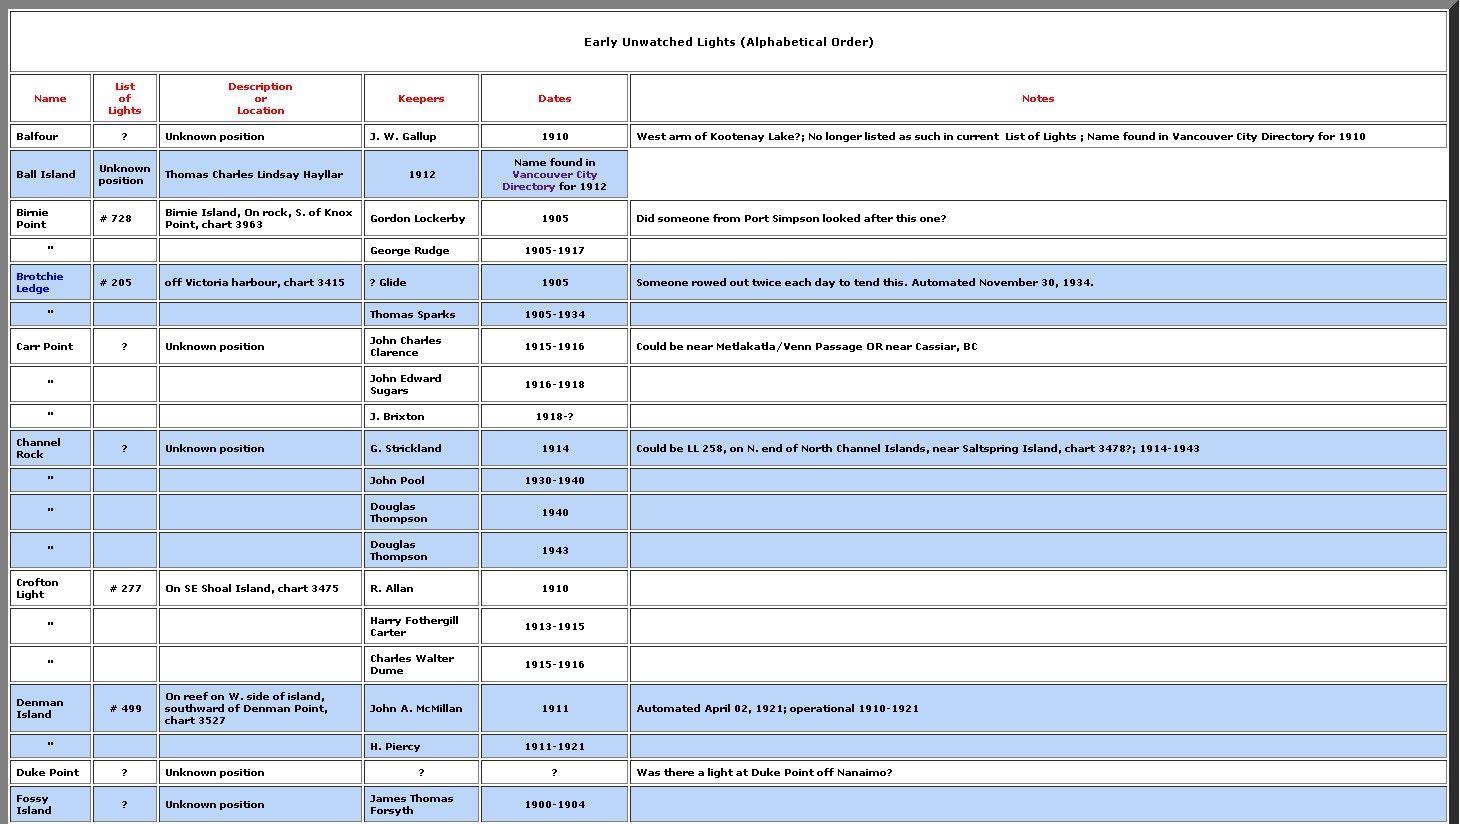Select the 'West arm of Kootenay Lake?' note
Viewport: 1460px width, 824px height.
click(x=1038, y=136)
